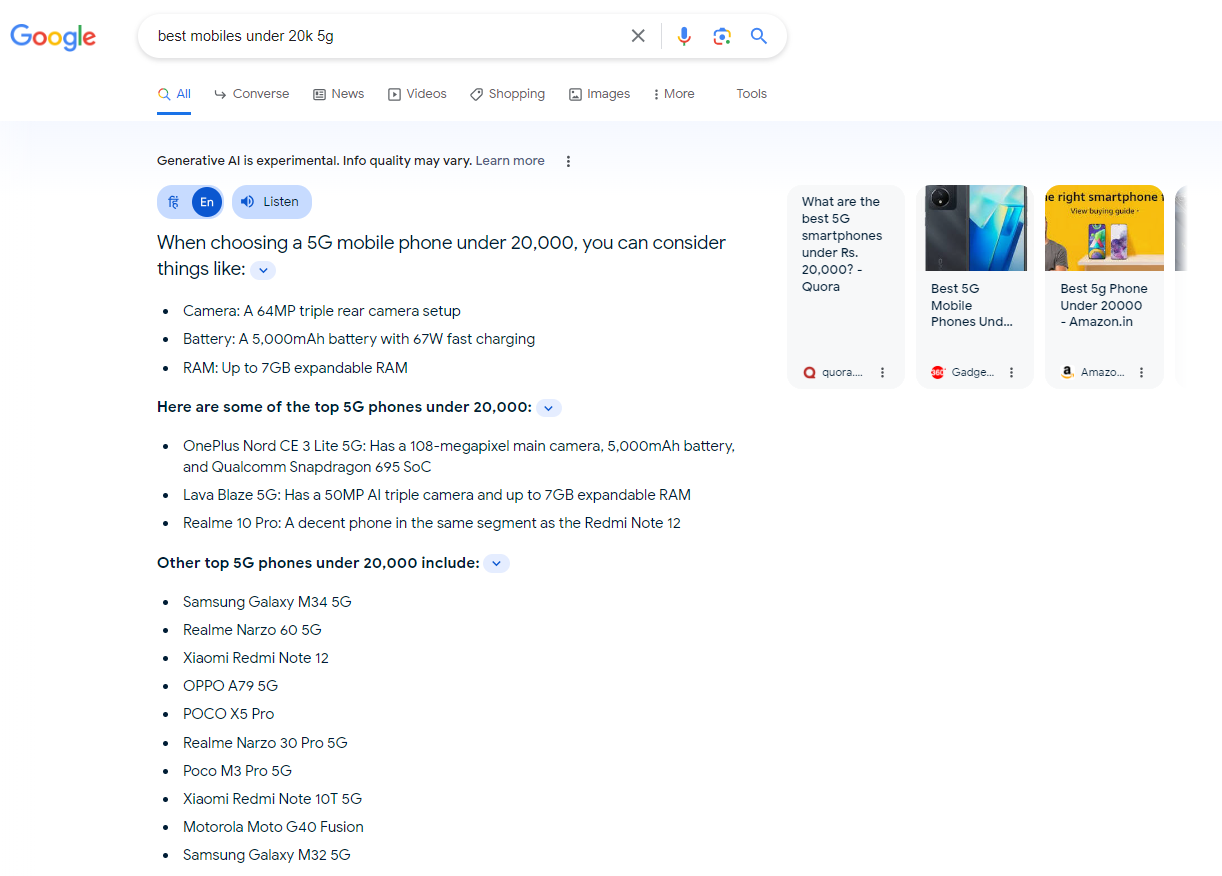This screenshot has width=1222, height=876.
Task: Open the Images tab
Action: pos(599,94)
